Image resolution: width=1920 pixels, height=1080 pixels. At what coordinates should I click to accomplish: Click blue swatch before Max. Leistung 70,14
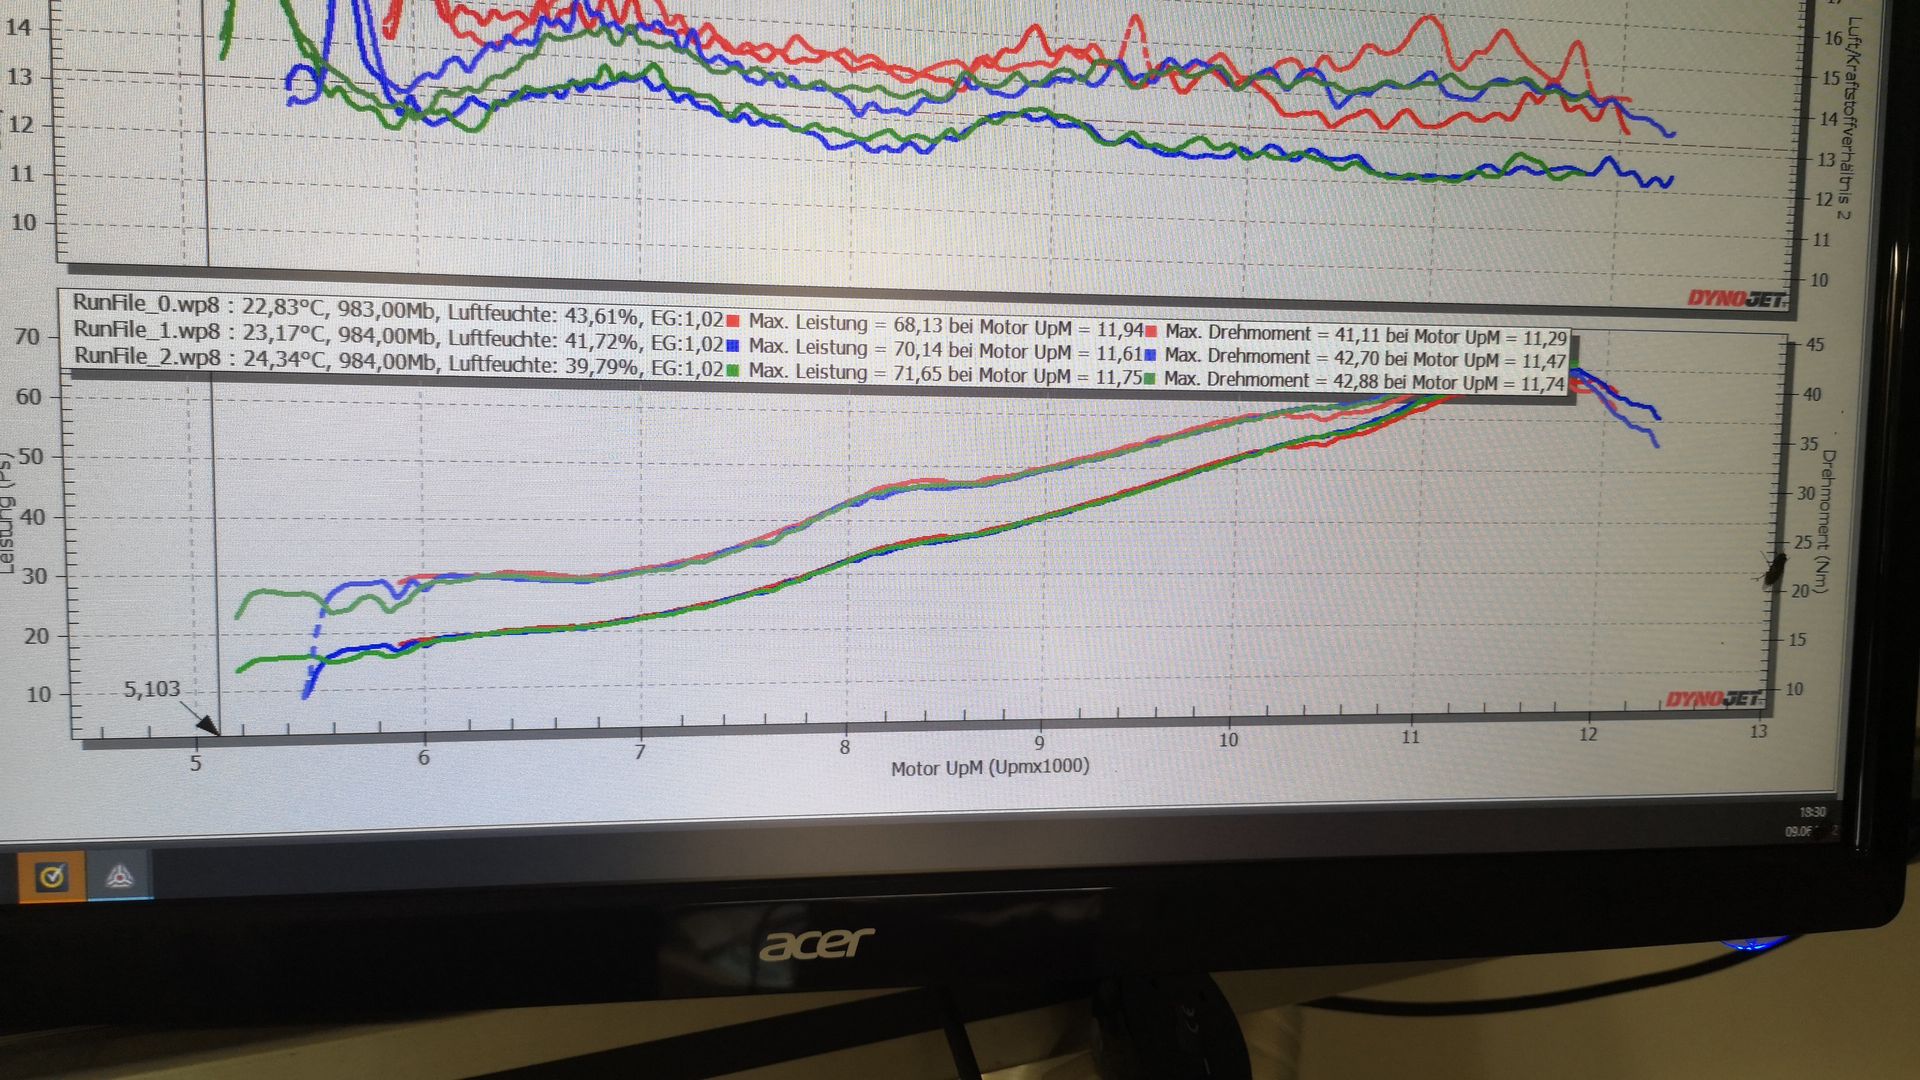[x=733, y=346]
